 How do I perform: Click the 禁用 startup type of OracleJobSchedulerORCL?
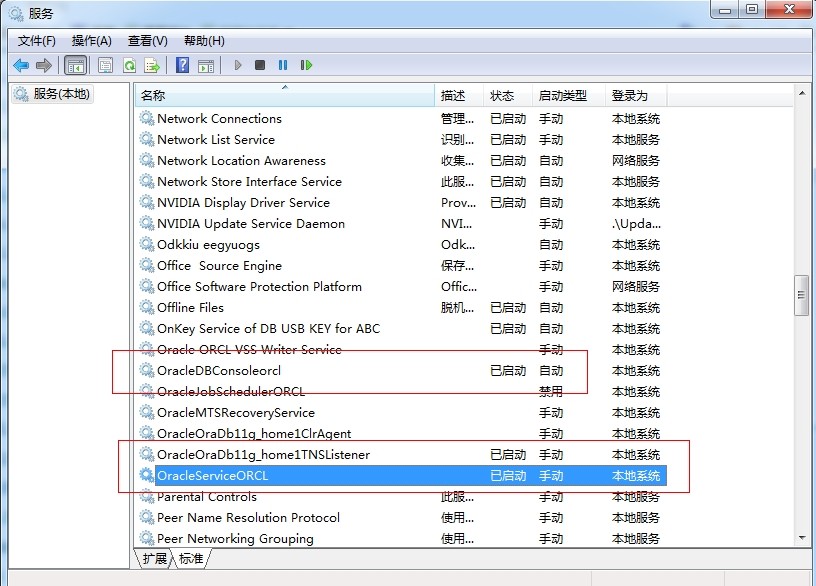(551, 391)
